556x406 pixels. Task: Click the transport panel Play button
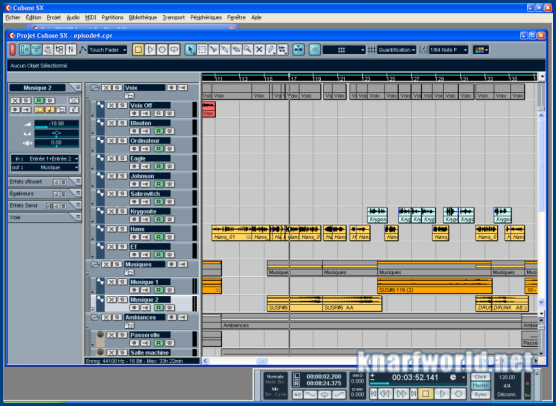coord(442,394)
